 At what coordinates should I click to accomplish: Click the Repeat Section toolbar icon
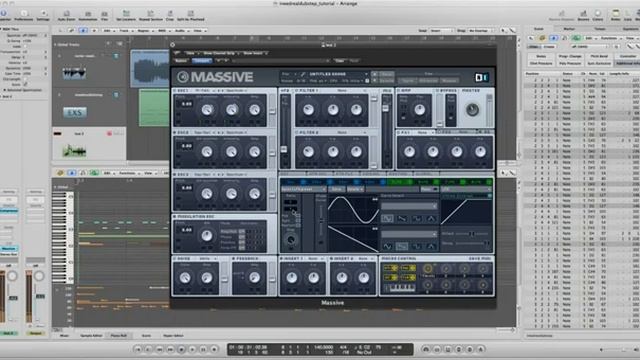[151, 16]
